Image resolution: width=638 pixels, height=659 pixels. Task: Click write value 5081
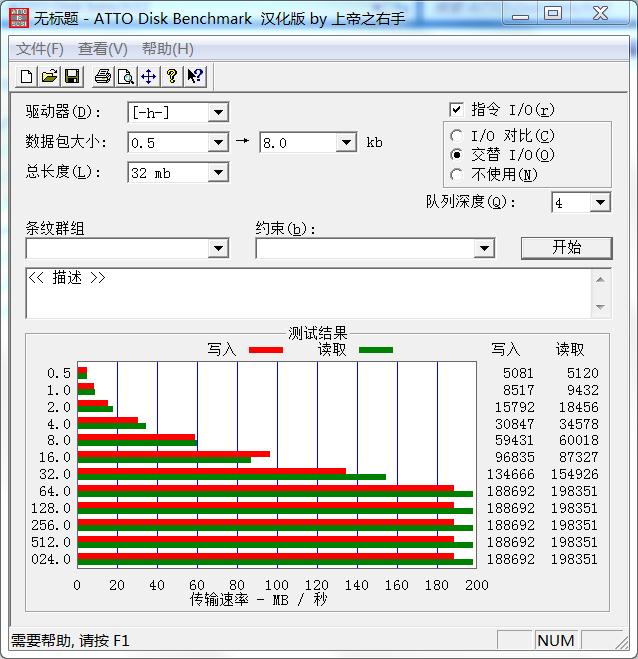[x=518, y=373]
